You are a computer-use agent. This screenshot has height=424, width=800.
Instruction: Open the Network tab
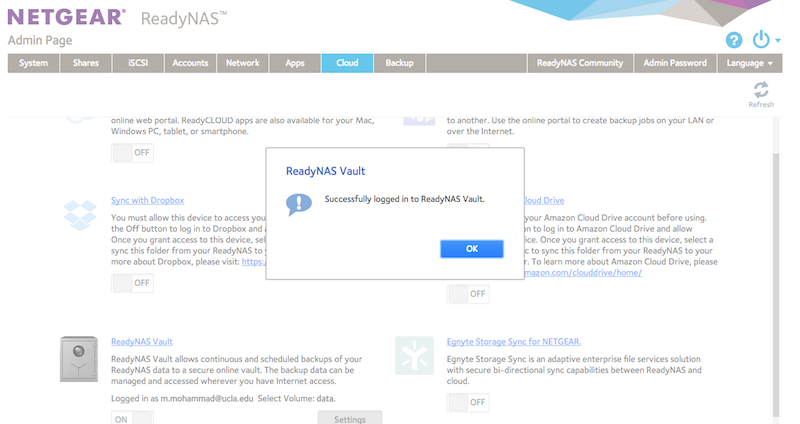click(x=243, y=63)
